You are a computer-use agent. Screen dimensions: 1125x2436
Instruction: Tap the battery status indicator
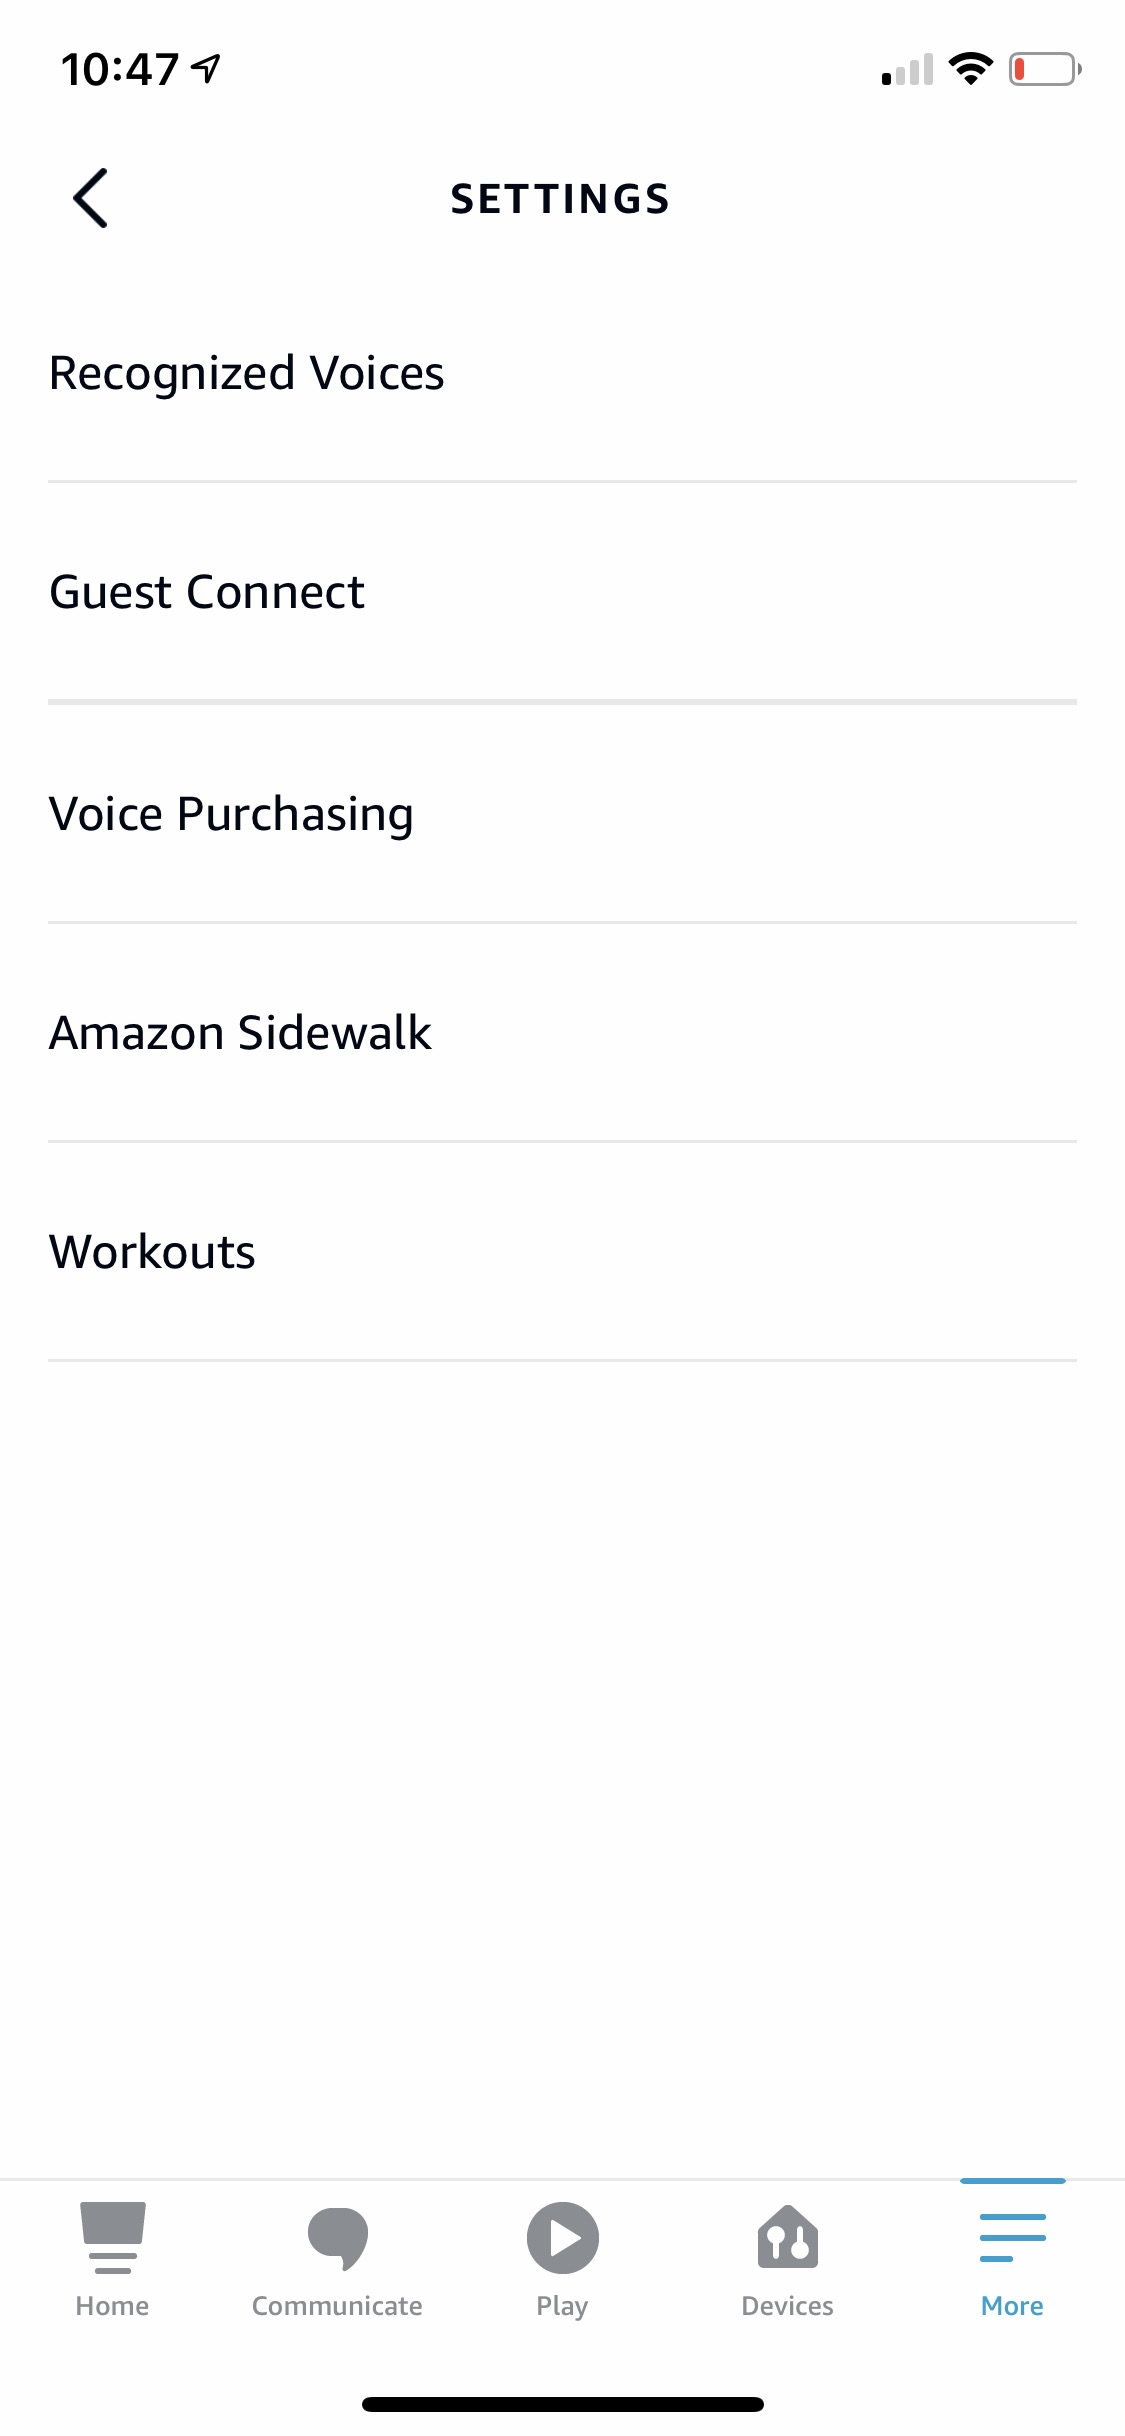(1044, 69)
